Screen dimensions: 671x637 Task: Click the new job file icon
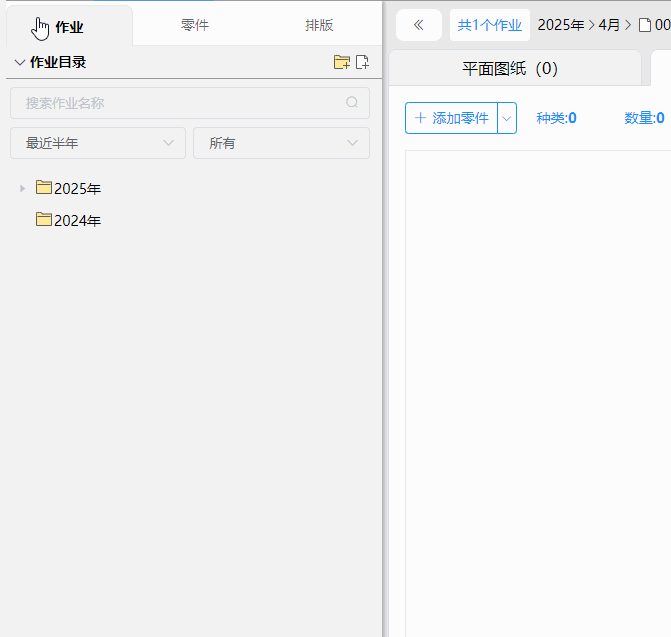[362, 62]
